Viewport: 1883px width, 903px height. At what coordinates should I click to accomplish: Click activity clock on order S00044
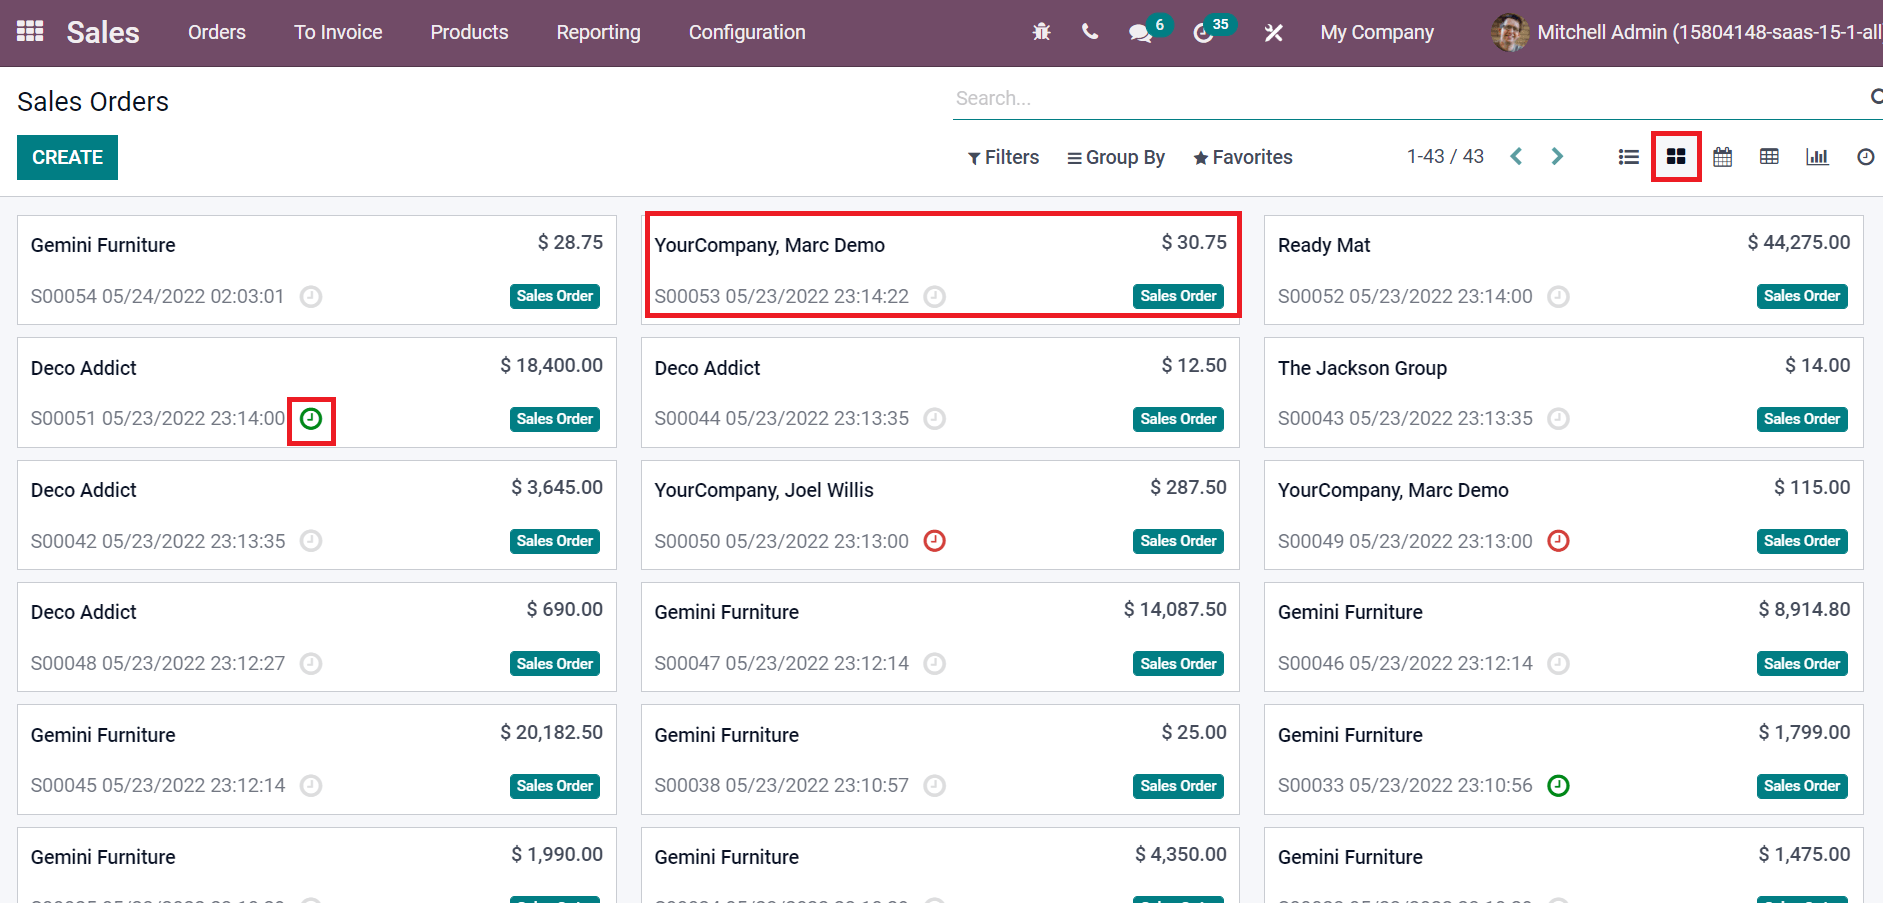point(934,418)
